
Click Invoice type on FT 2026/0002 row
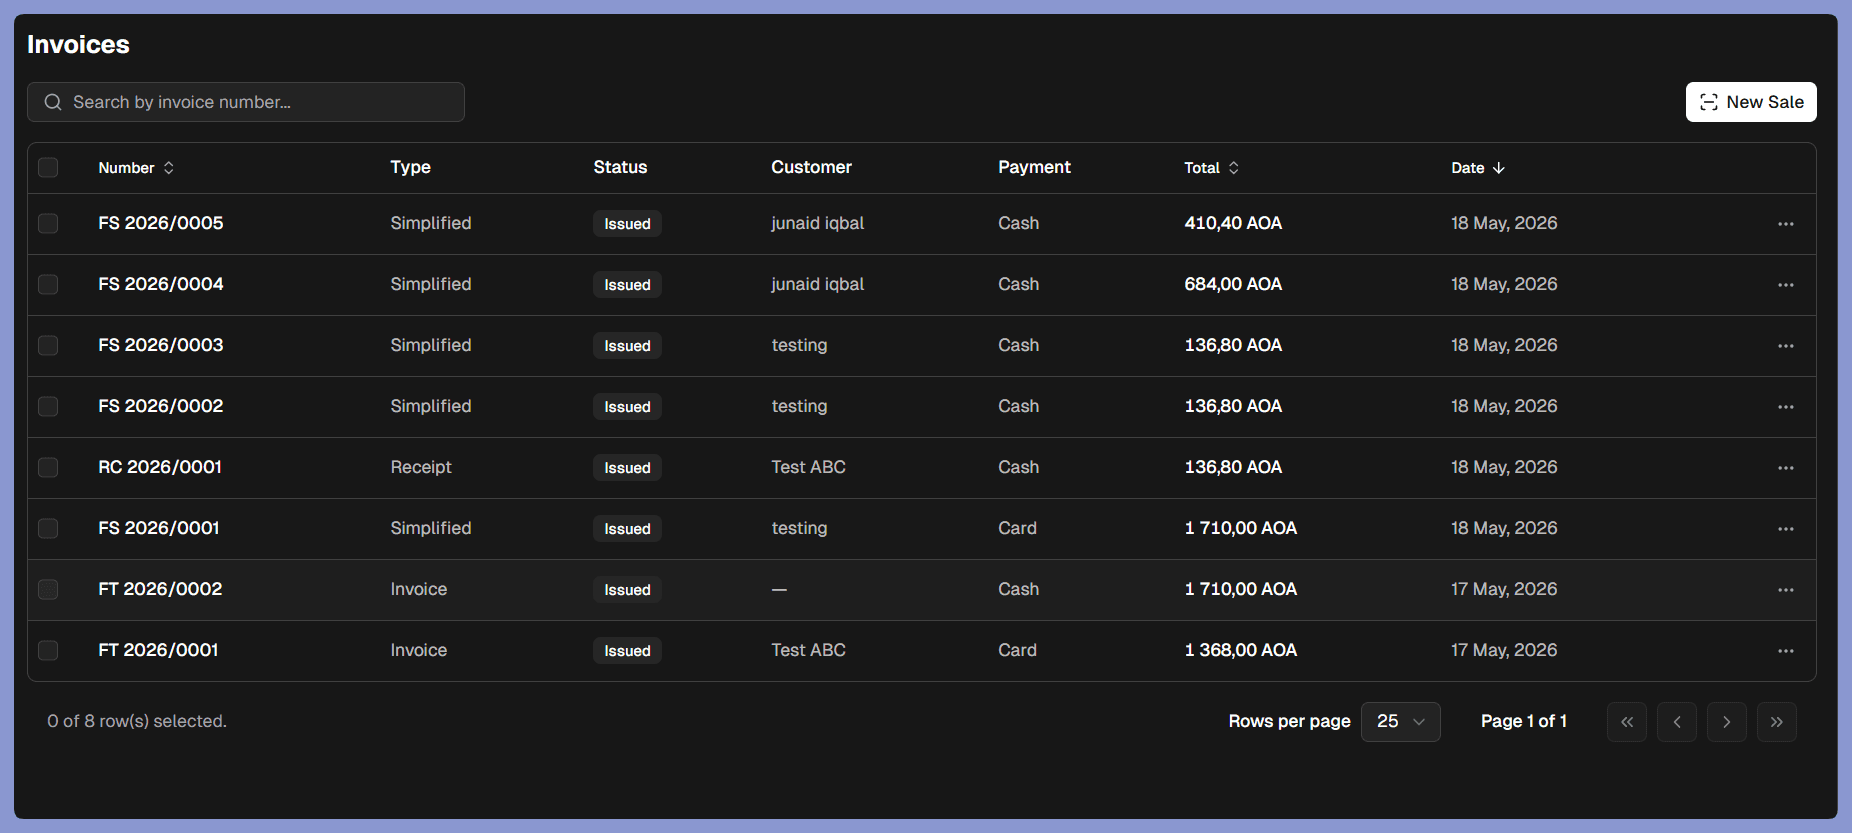point(419,589)
